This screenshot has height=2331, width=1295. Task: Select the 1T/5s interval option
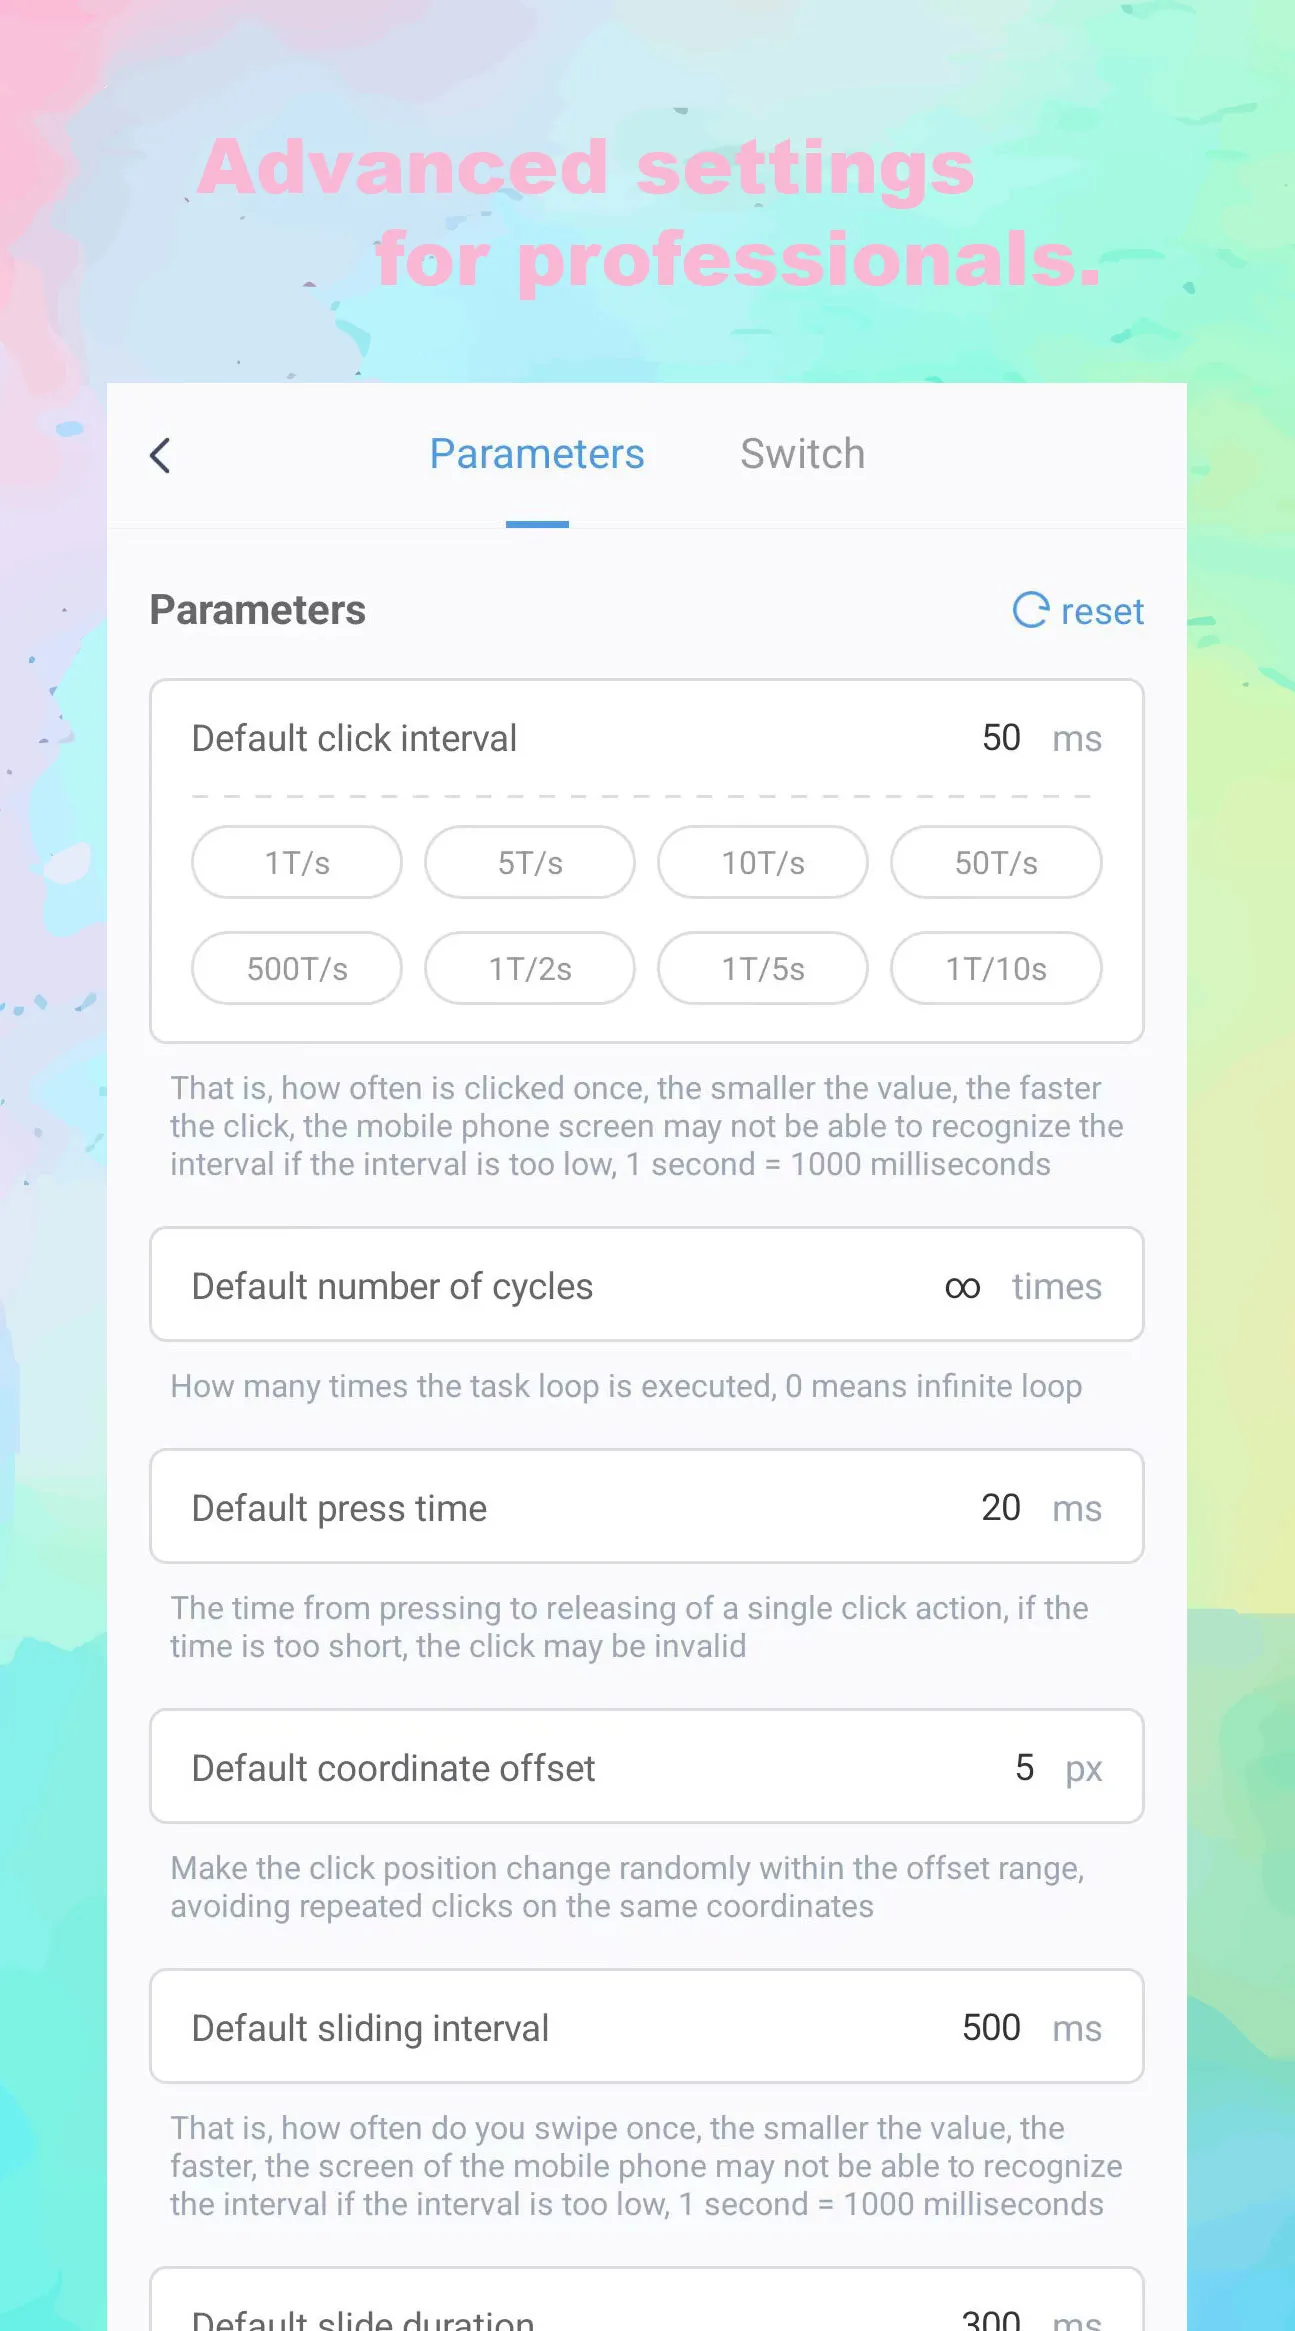point(763,968)
